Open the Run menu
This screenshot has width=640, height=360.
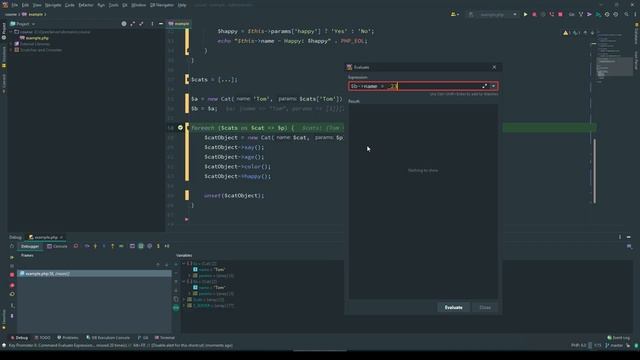point(101,5)
